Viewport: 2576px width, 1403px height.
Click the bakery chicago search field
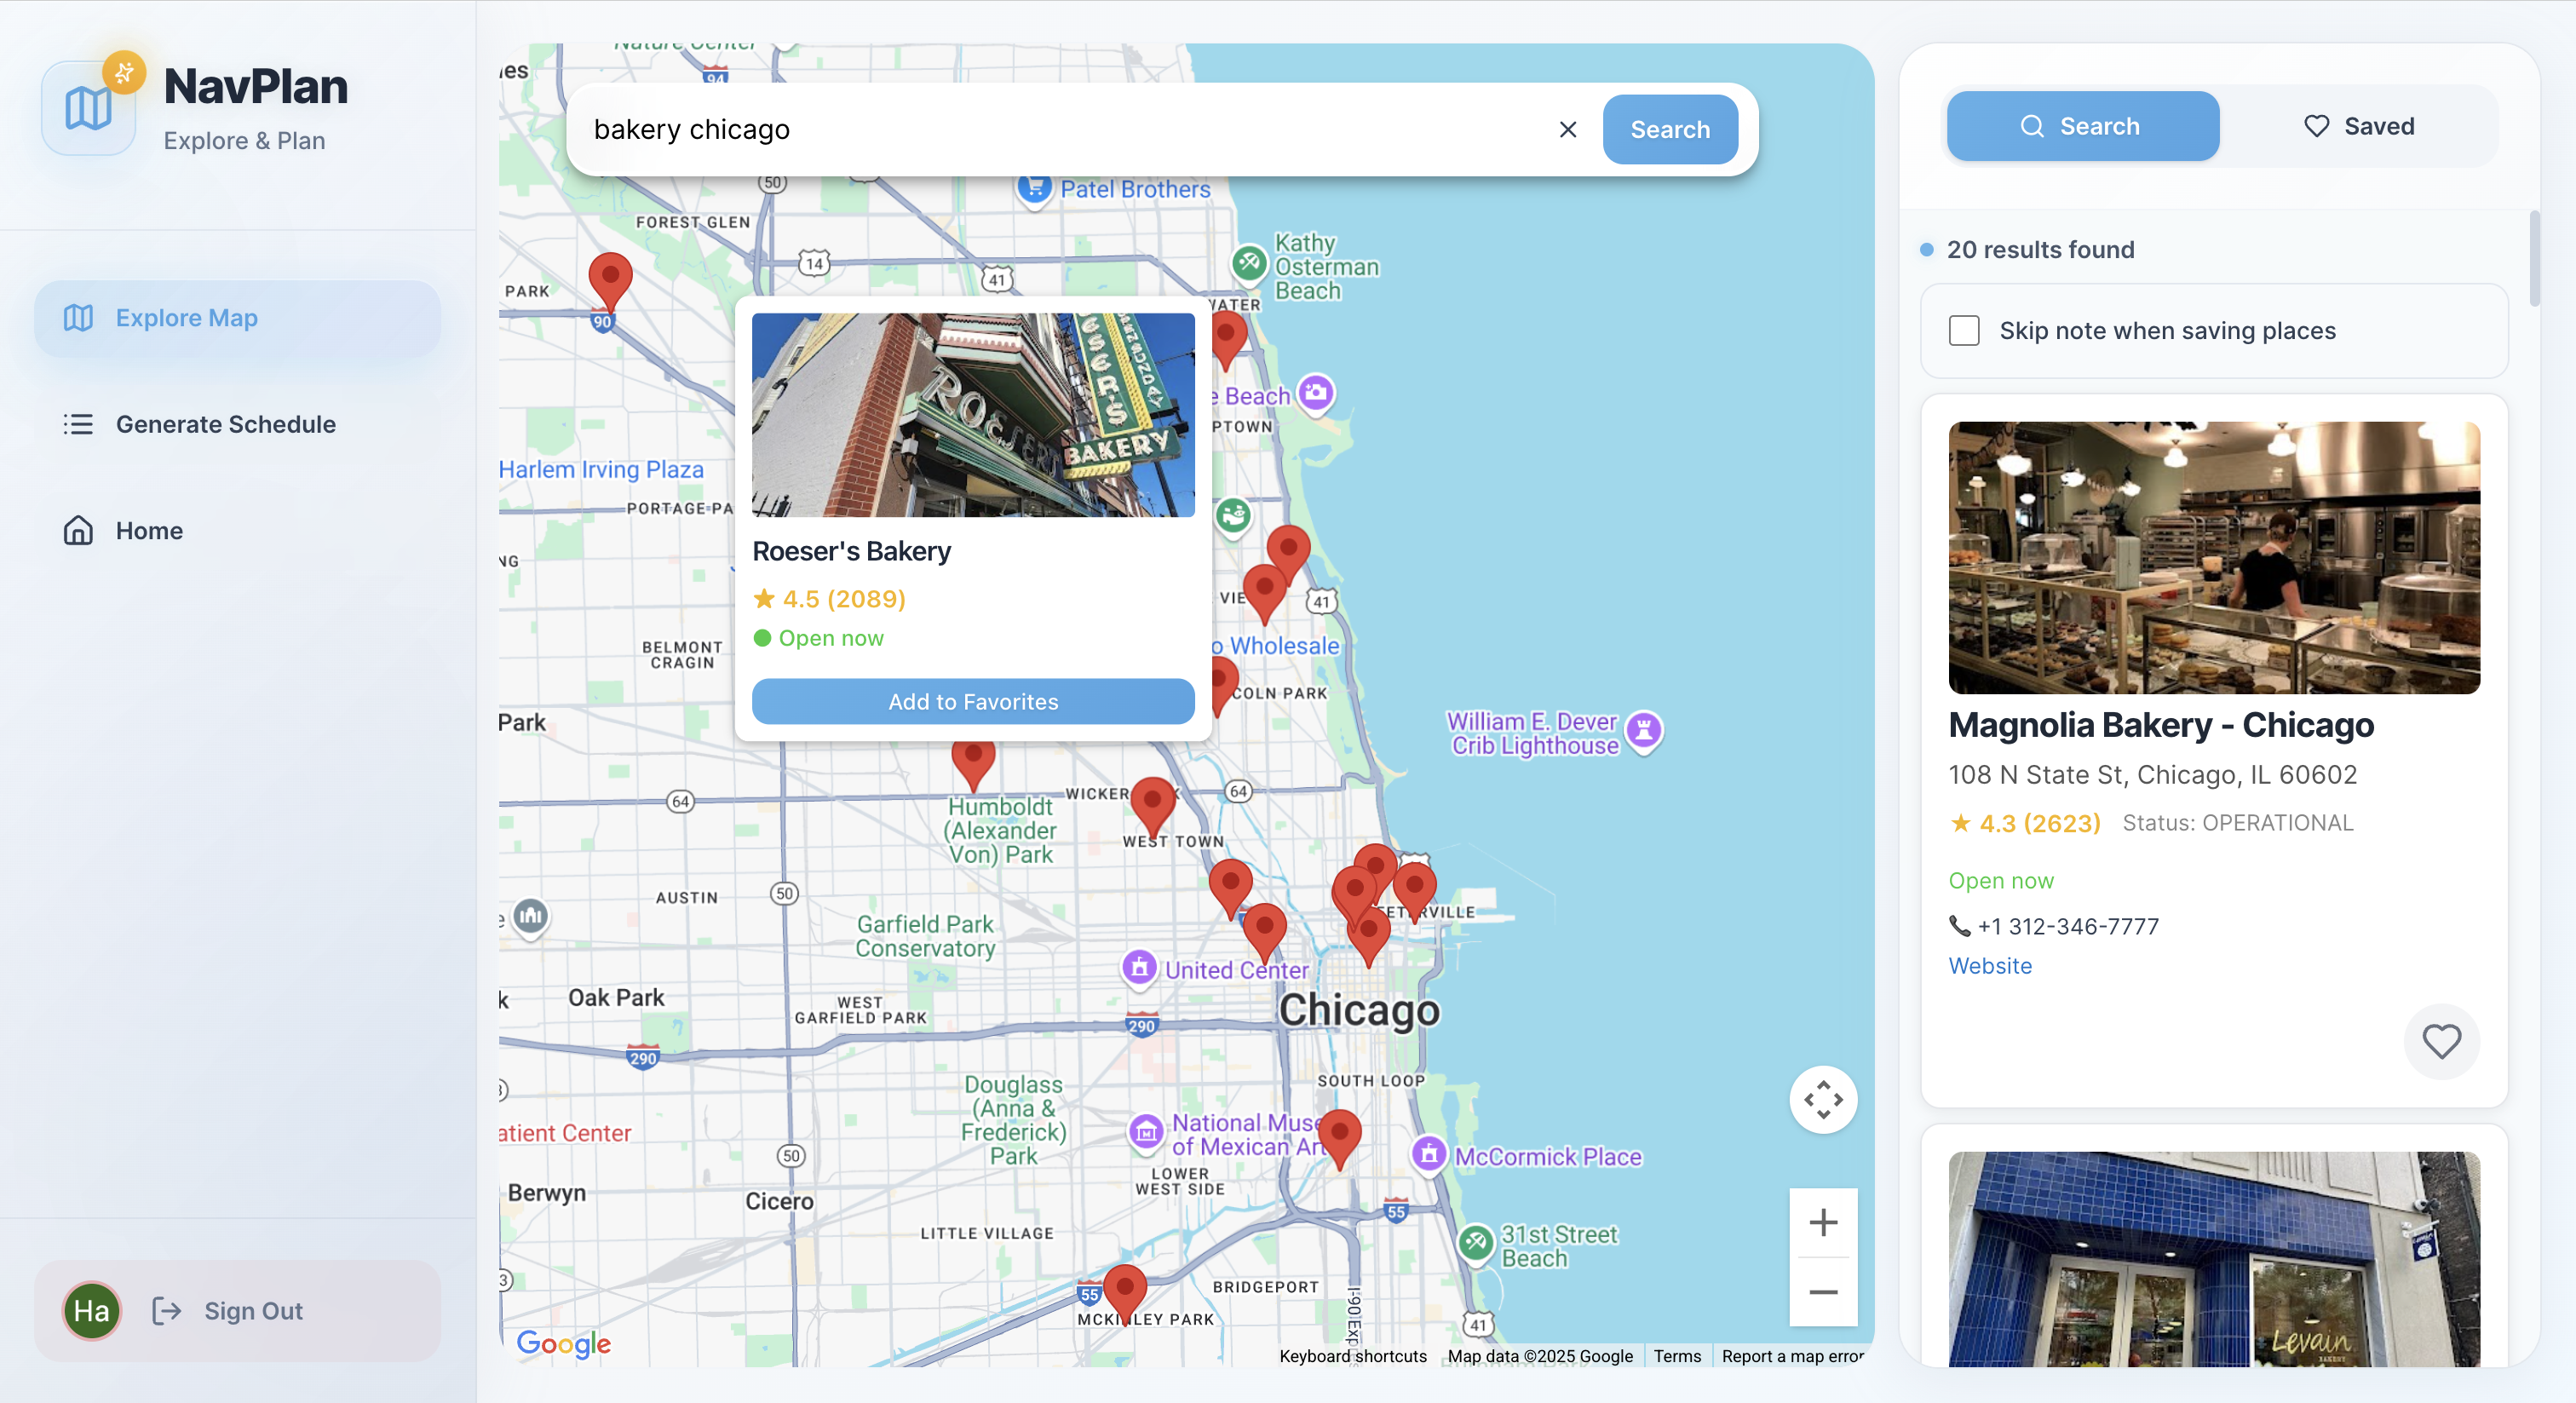click(x=1060, y=130)
